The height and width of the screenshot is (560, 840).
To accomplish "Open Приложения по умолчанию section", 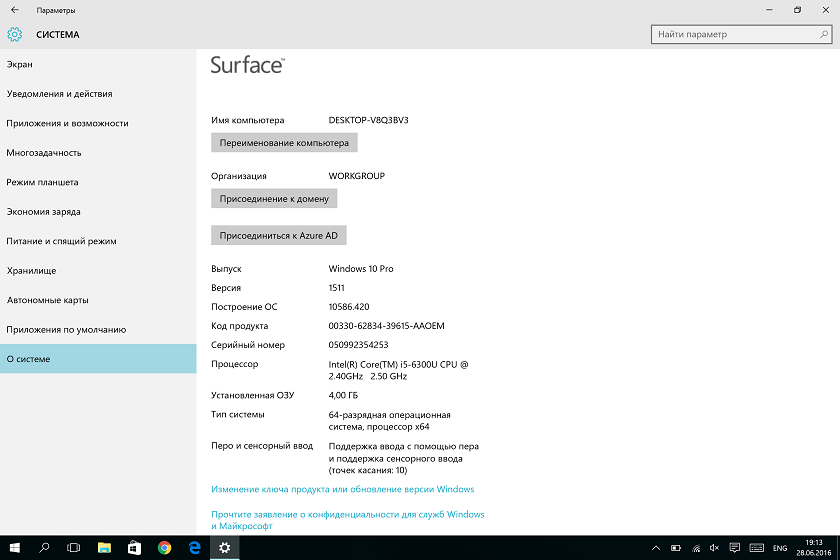I will (98, 330).
